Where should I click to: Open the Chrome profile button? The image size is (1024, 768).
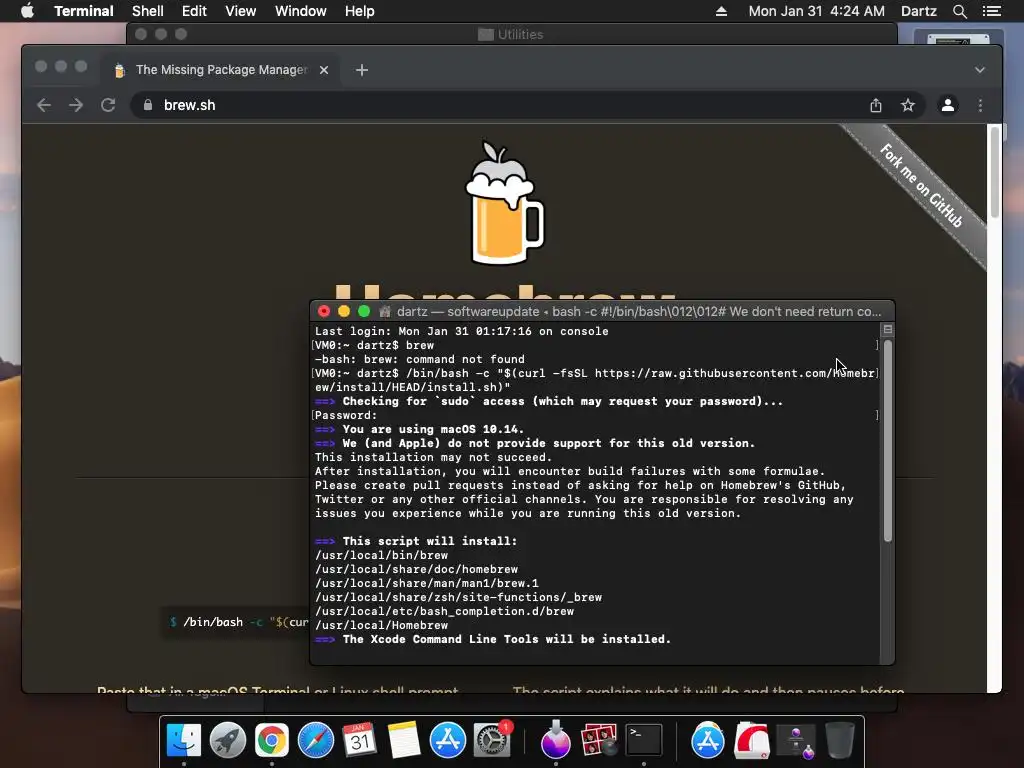point(948,105)
